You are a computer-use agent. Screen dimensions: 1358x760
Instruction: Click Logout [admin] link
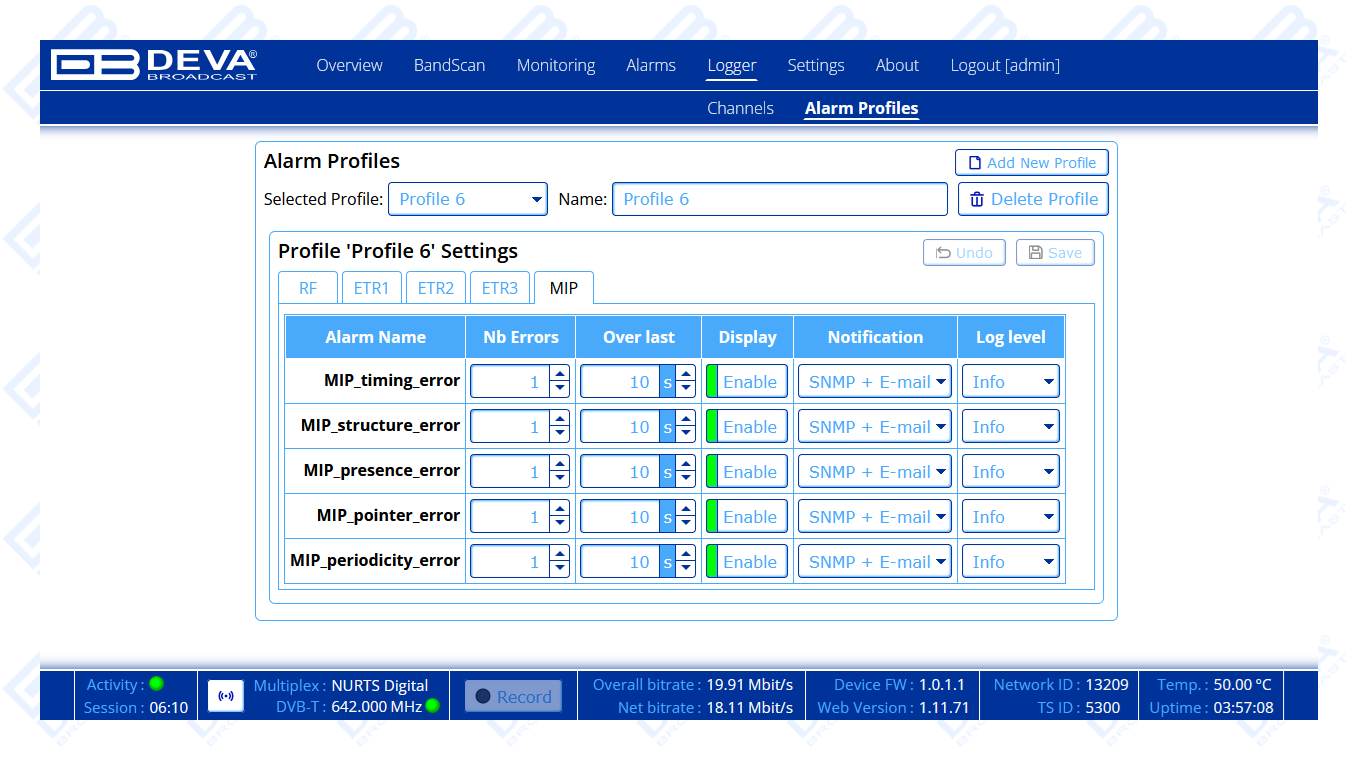1004,65
